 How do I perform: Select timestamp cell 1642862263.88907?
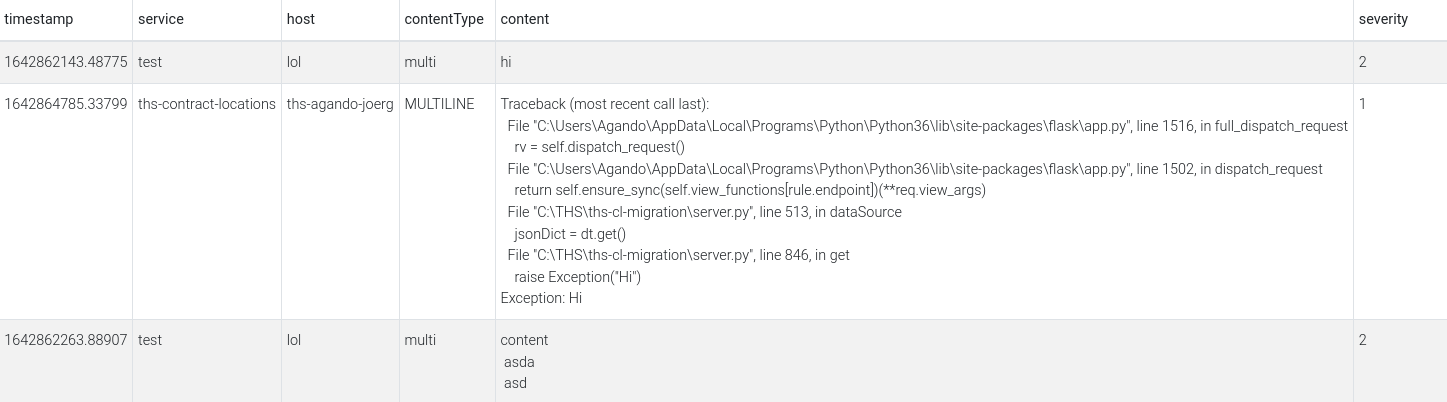[66, 340]
